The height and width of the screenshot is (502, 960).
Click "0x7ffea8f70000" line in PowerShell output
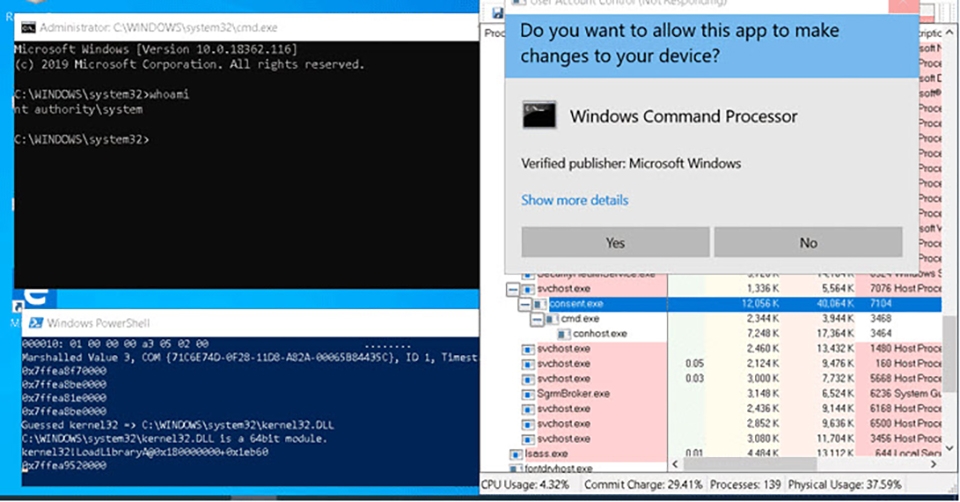pyautogui.click(x=64, y=371)
